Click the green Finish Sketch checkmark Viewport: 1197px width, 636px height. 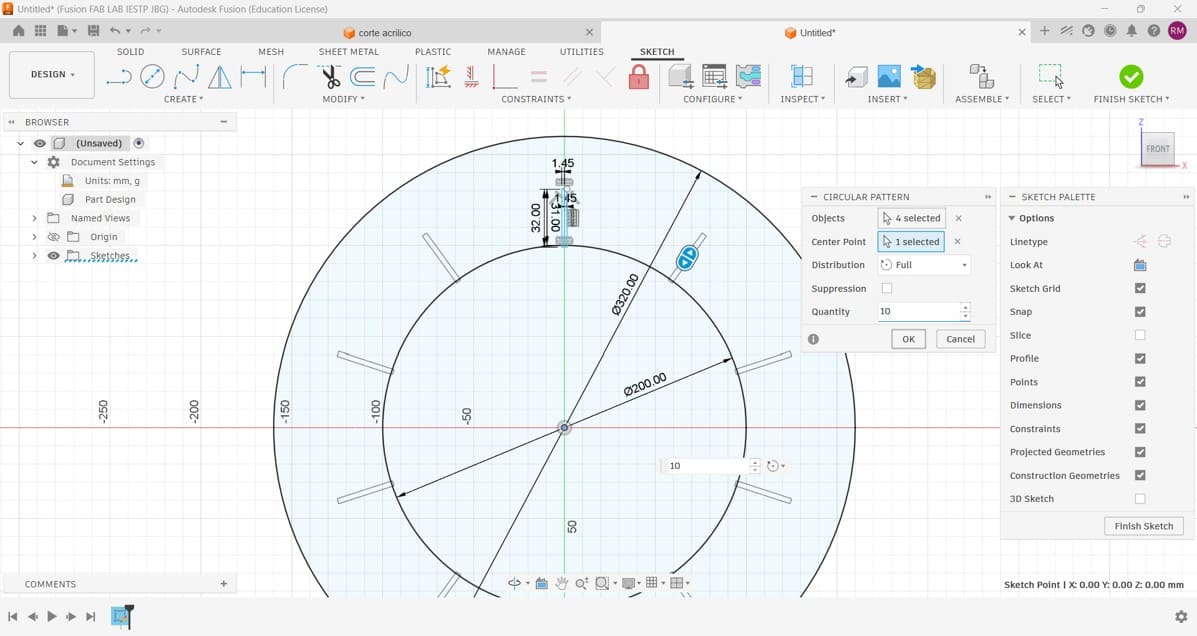coord(1131,76)
